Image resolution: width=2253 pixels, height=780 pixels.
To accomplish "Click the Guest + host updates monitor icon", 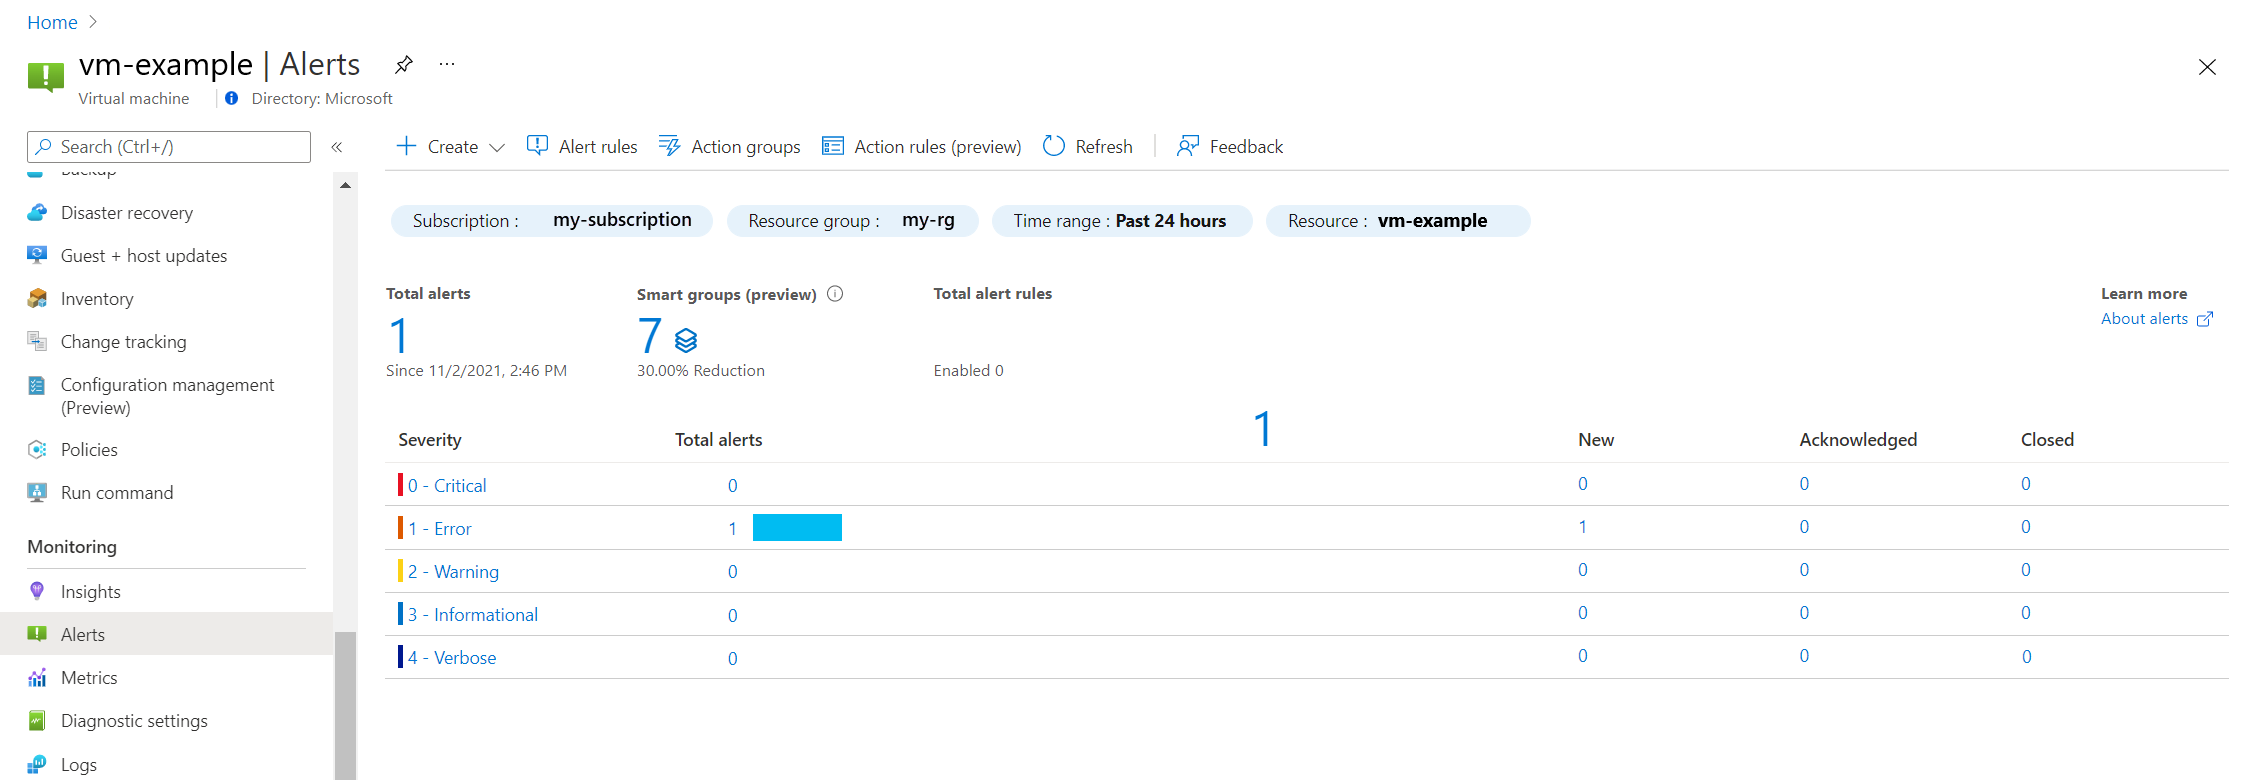I will click(37, 255).
